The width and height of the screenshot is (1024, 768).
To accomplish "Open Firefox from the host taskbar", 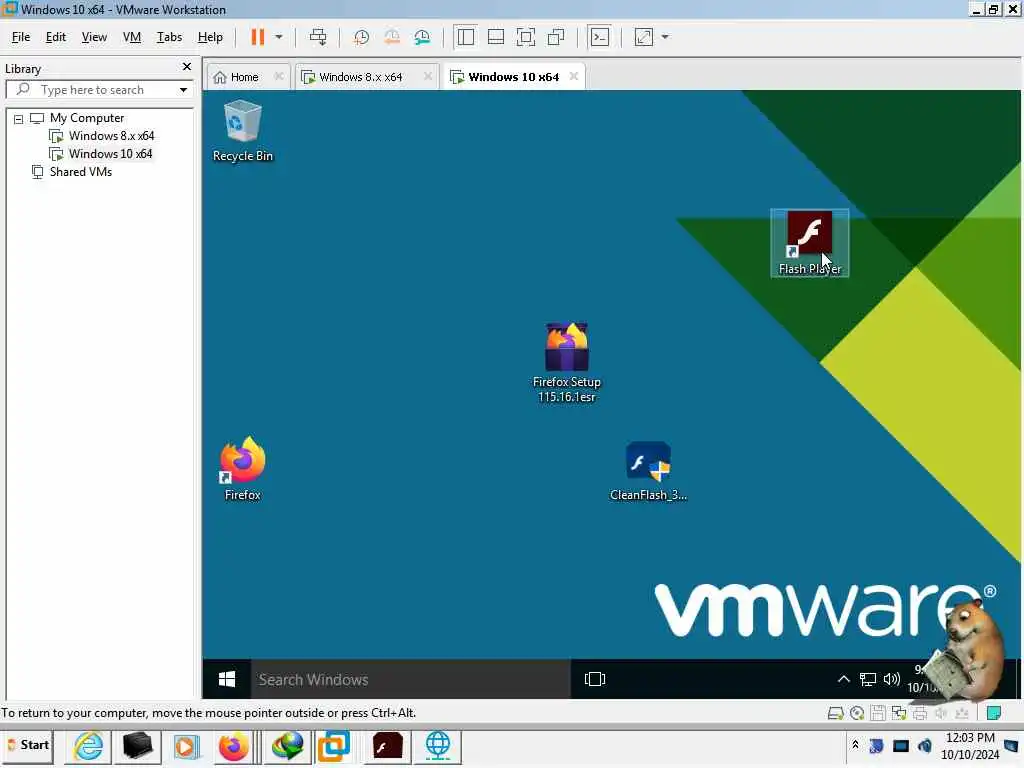I will tap(233, 746).
